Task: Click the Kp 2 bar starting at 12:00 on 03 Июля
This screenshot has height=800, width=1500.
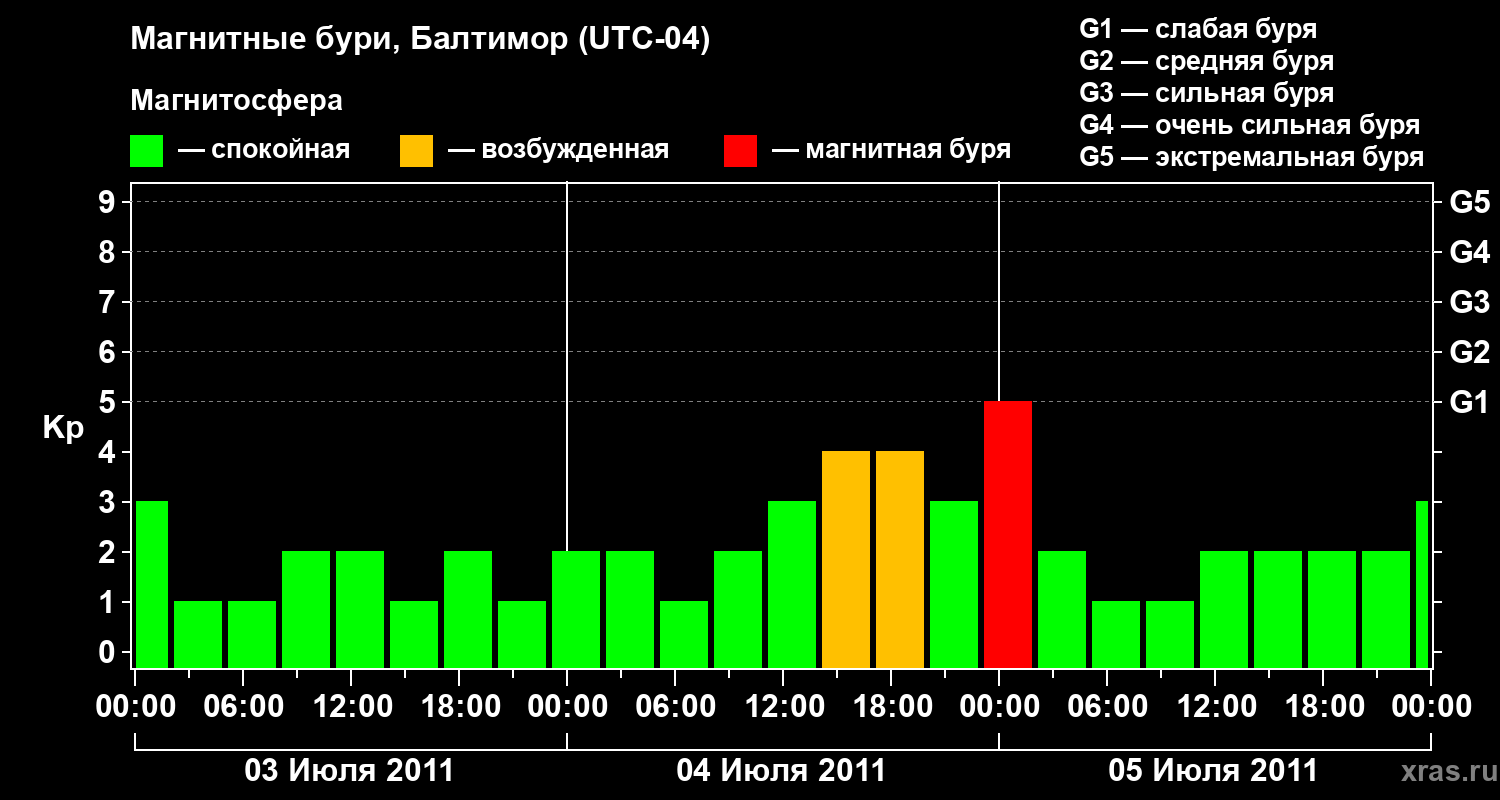Action: (360, 609)
